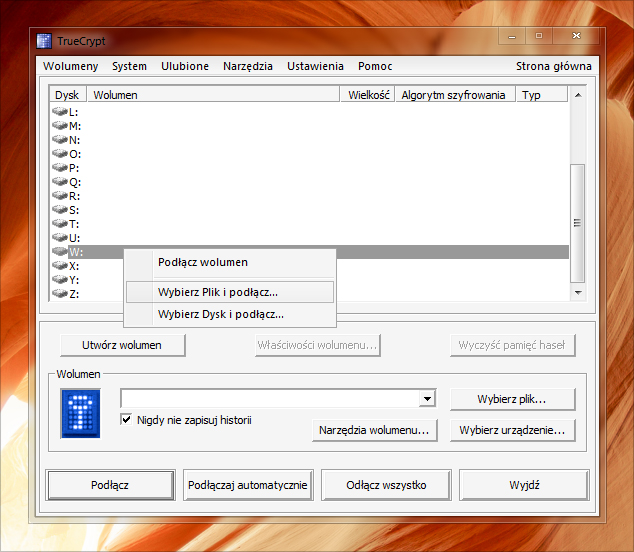Viewport: 634px width, 552px height.
Task: Click the drive icon for S:
Action: point(60,209)
